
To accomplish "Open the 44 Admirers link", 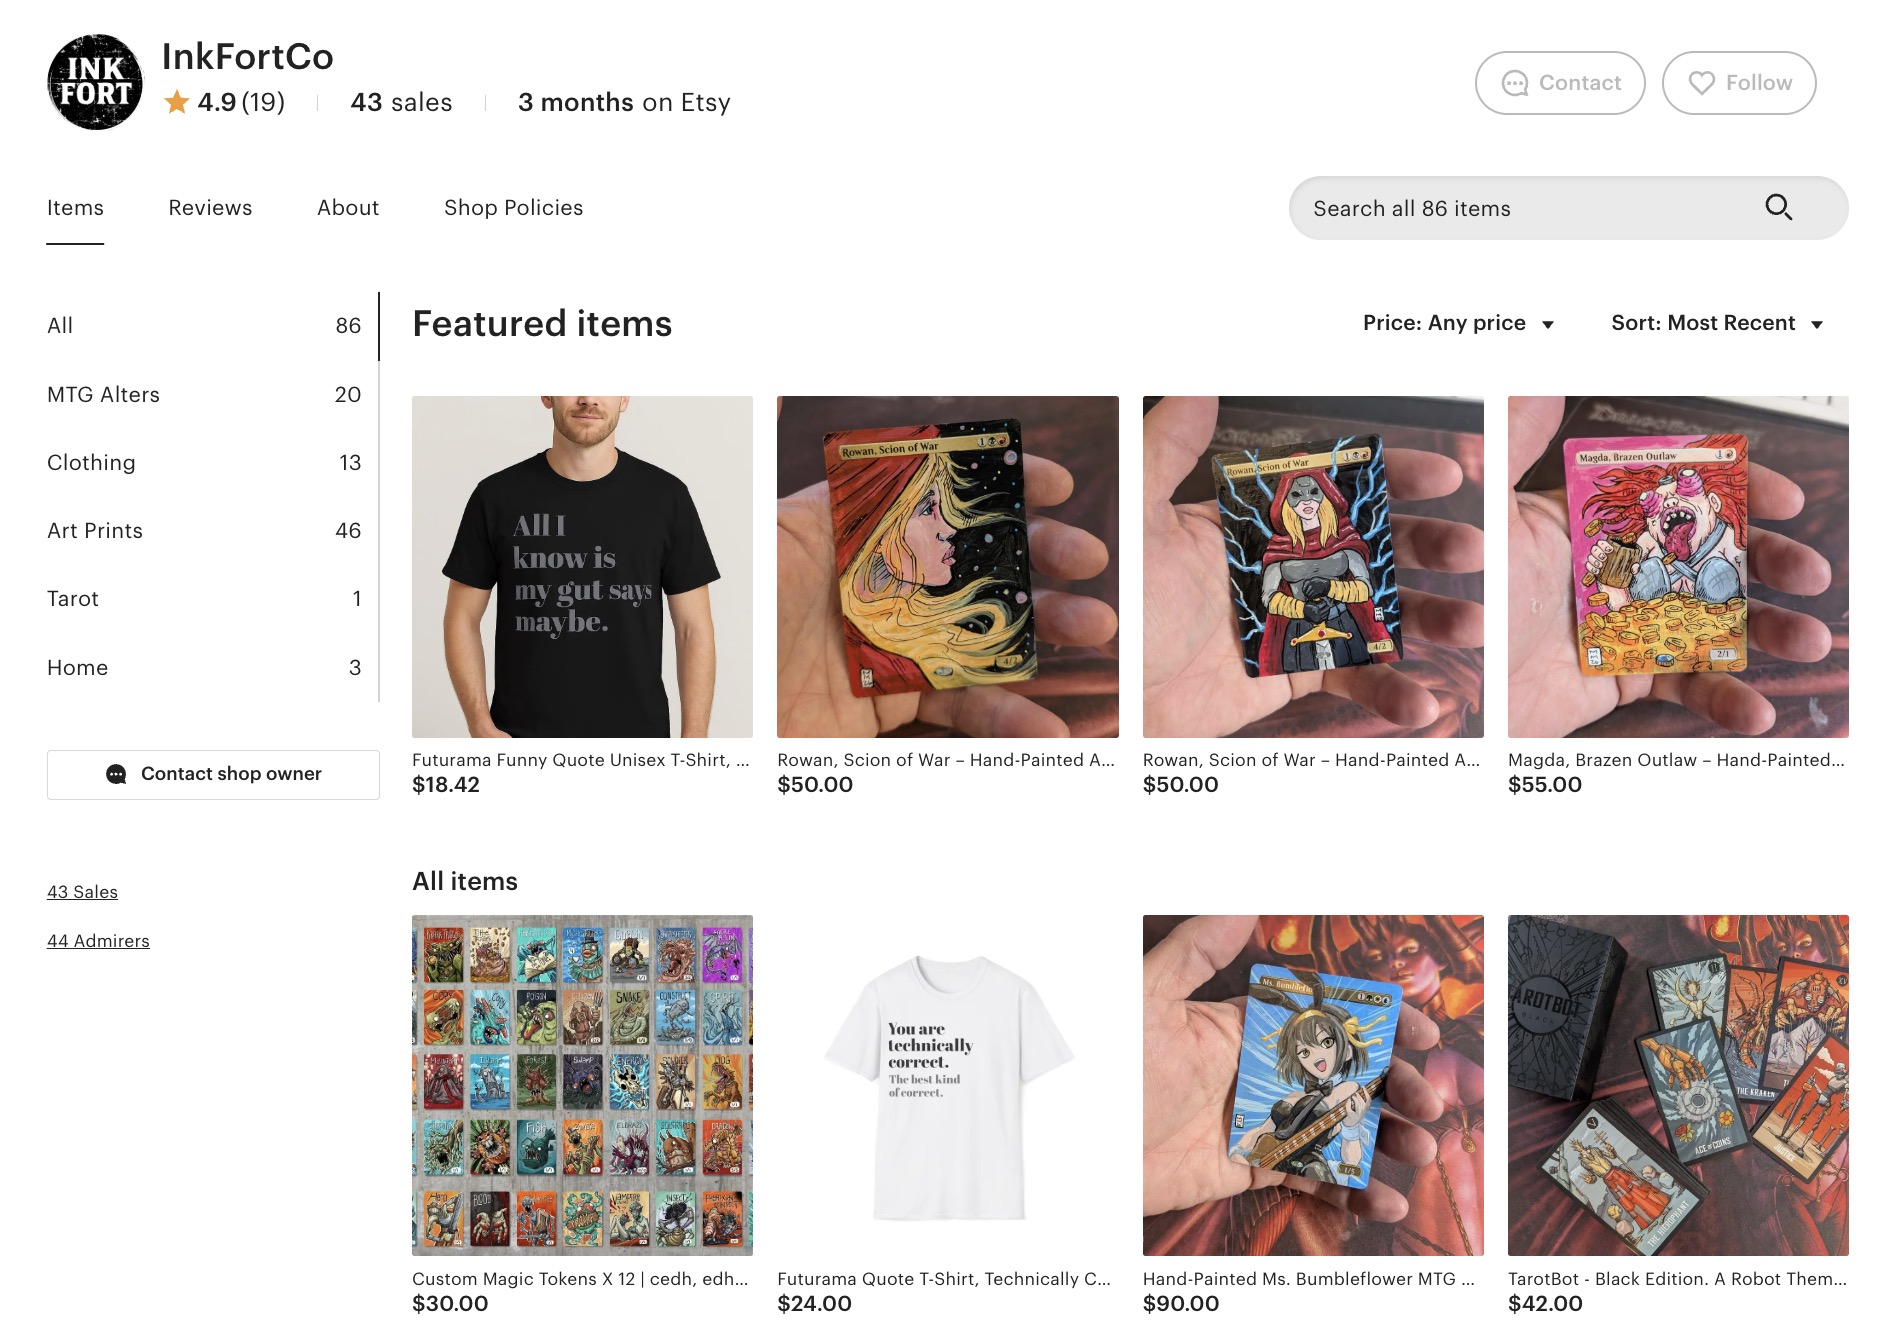I will [98, 941].
